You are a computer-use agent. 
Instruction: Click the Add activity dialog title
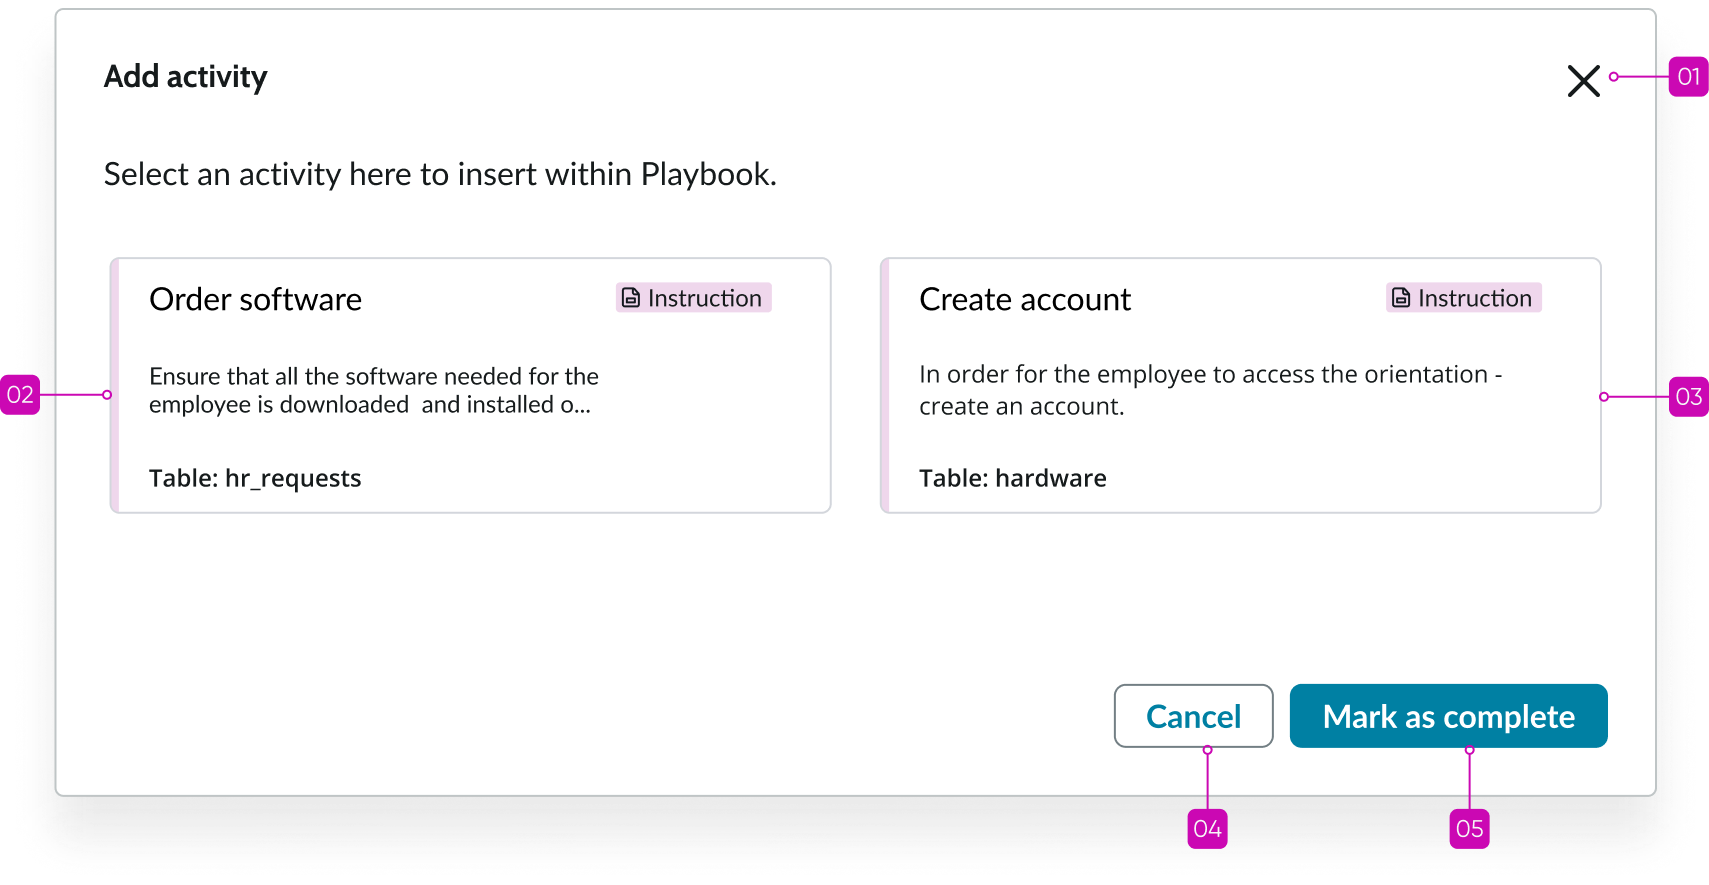[x=185, y=76]
